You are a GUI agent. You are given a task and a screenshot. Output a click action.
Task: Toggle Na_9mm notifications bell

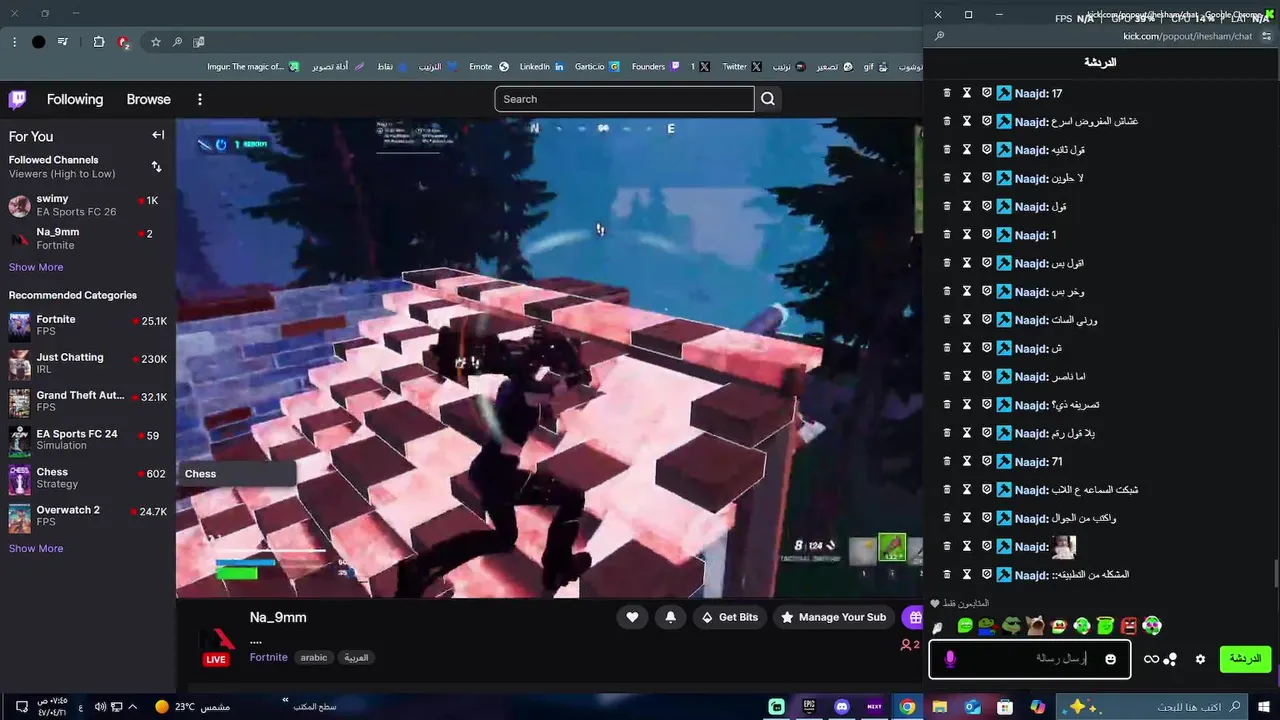(670, 617)
